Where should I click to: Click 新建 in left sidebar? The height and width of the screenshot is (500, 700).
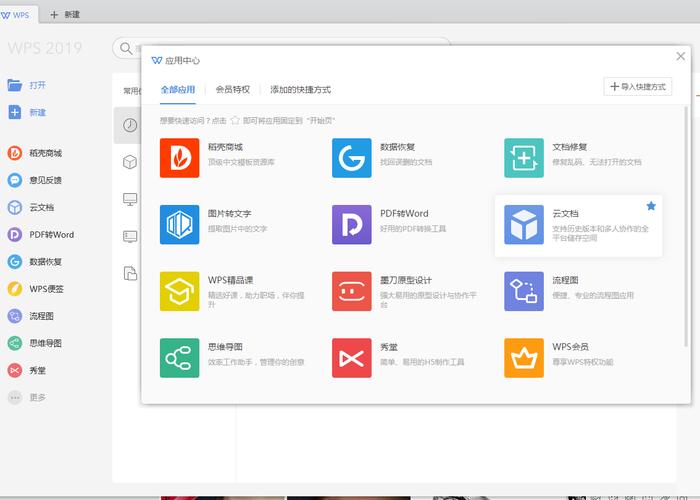click(27, 112)
